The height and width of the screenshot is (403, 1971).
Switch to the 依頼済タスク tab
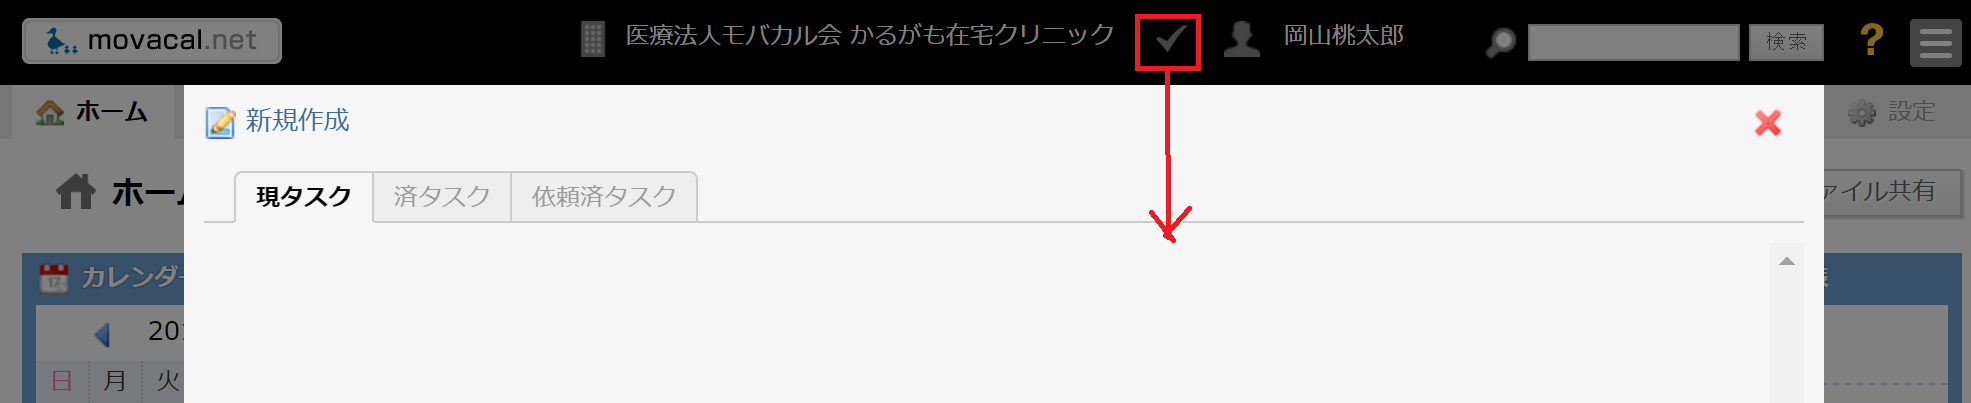[604, 197]
